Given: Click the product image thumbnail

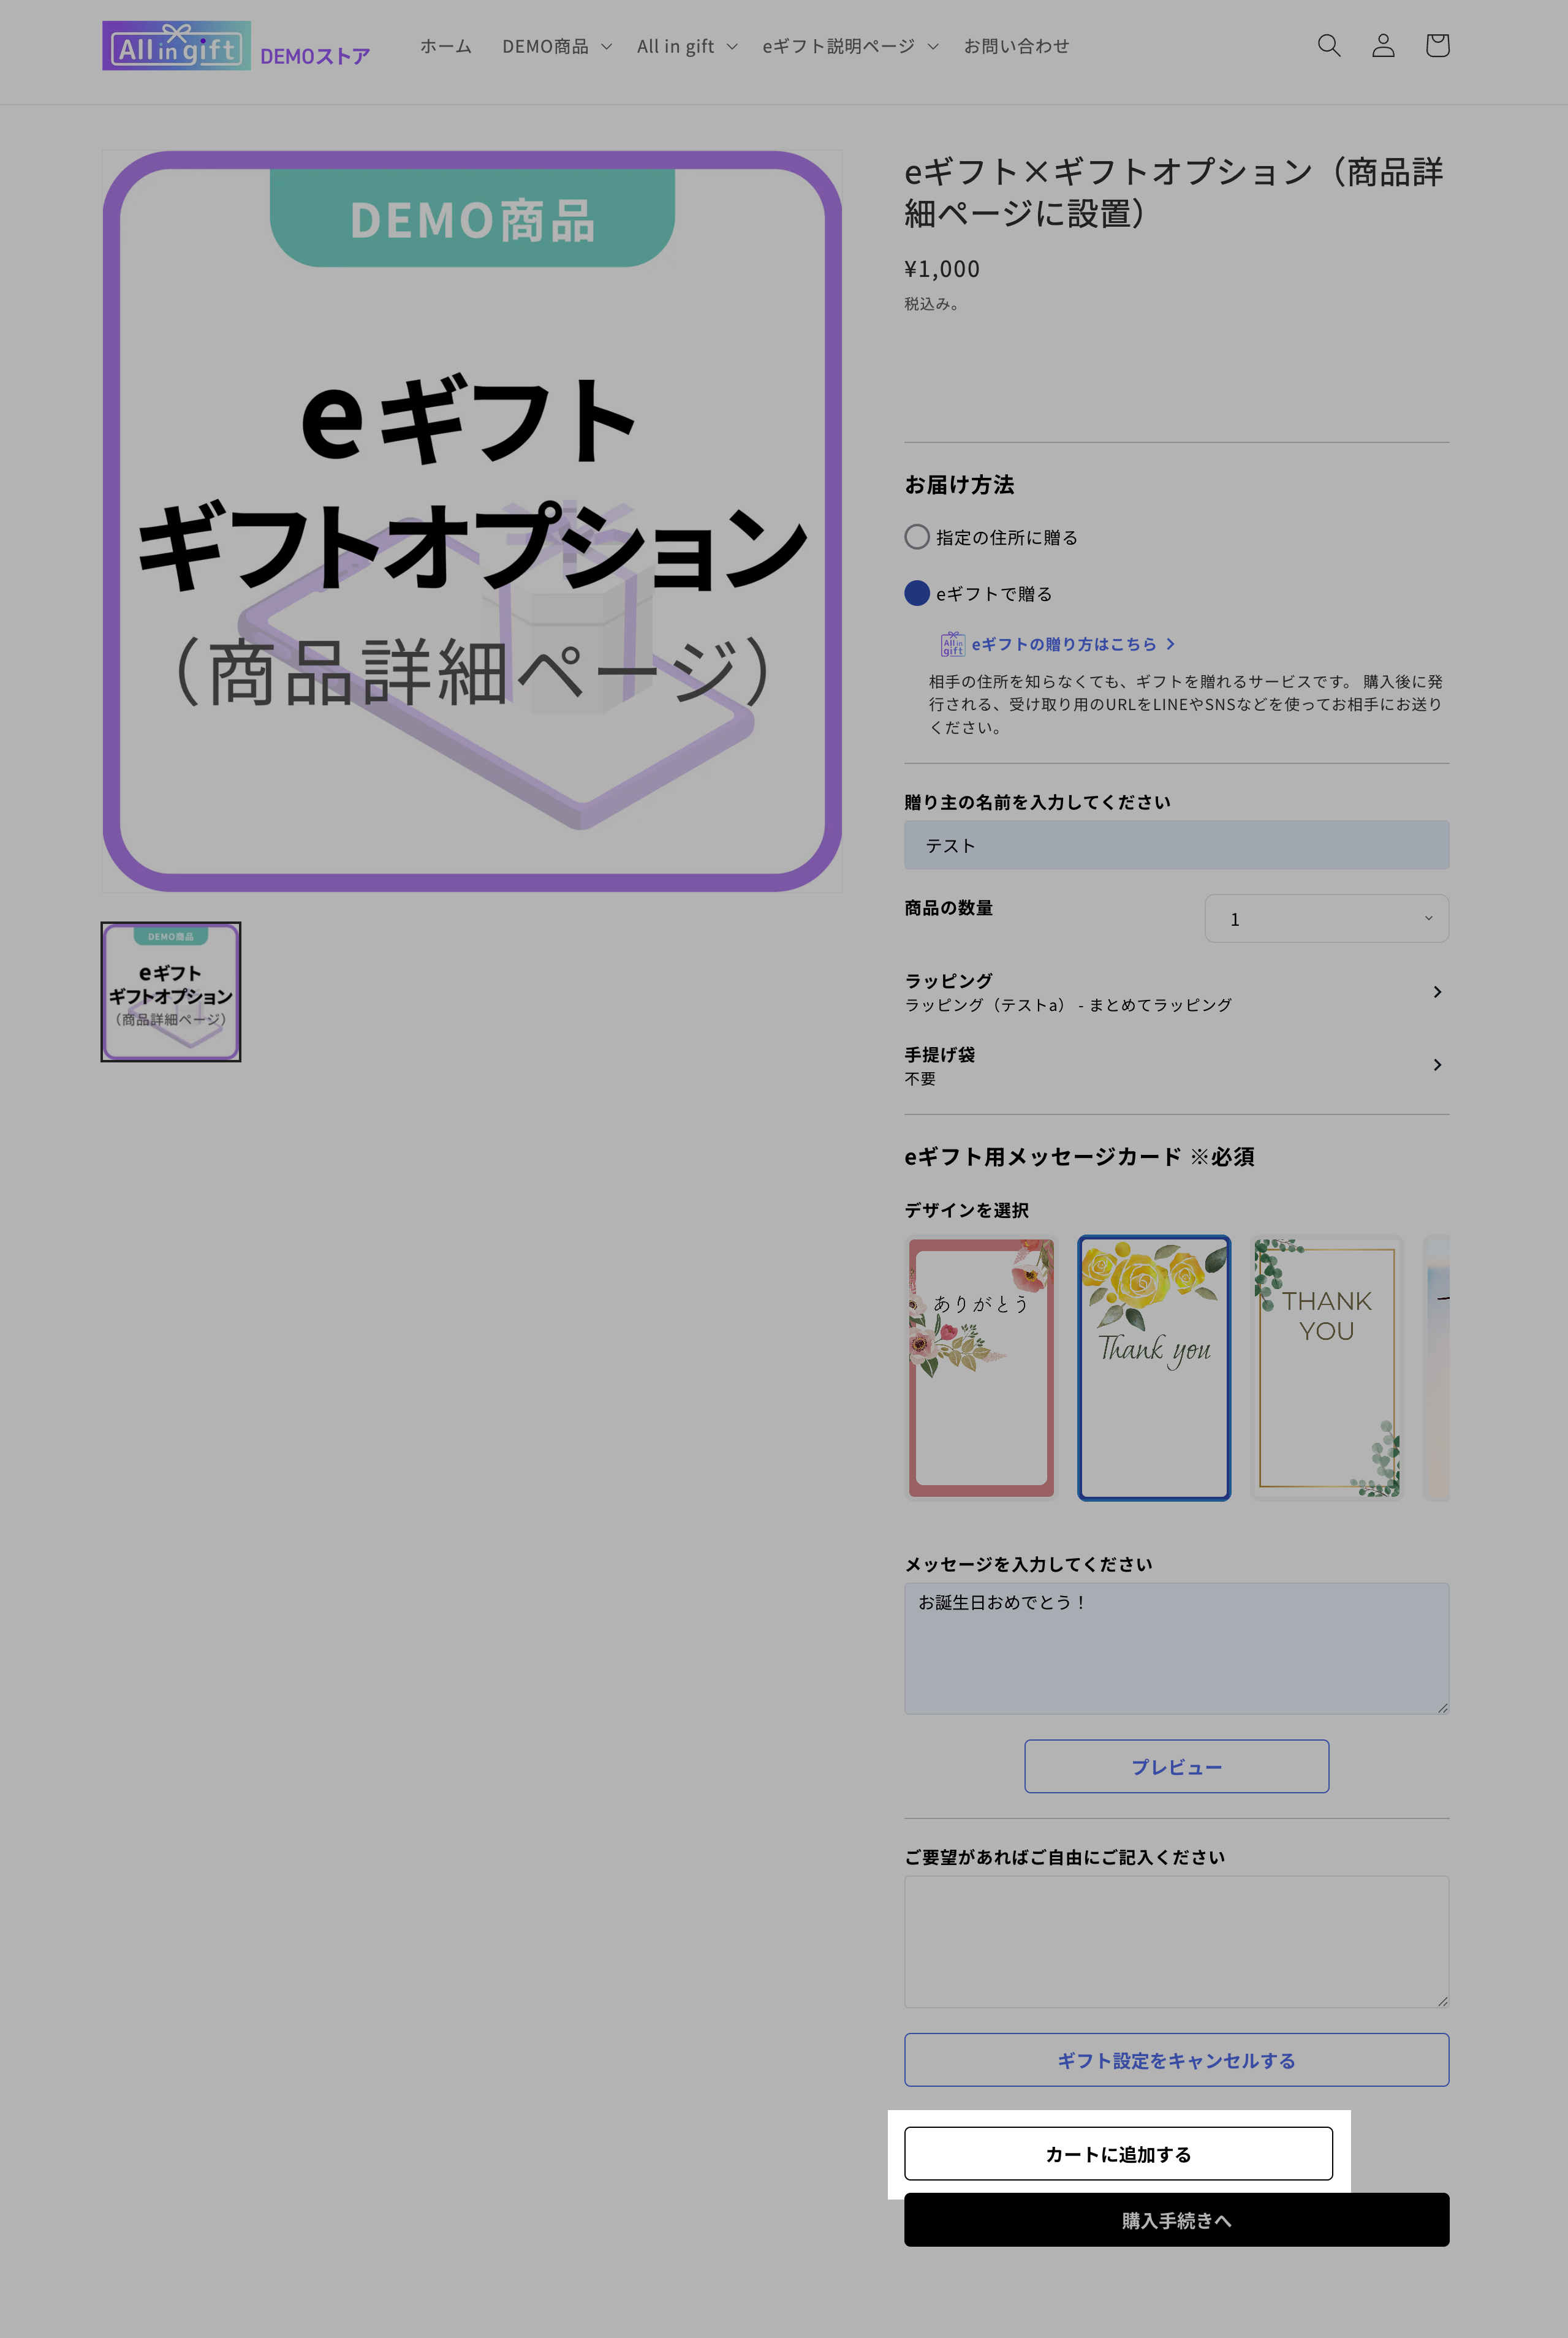Looking at the screenshot, I should click(171, 991).
